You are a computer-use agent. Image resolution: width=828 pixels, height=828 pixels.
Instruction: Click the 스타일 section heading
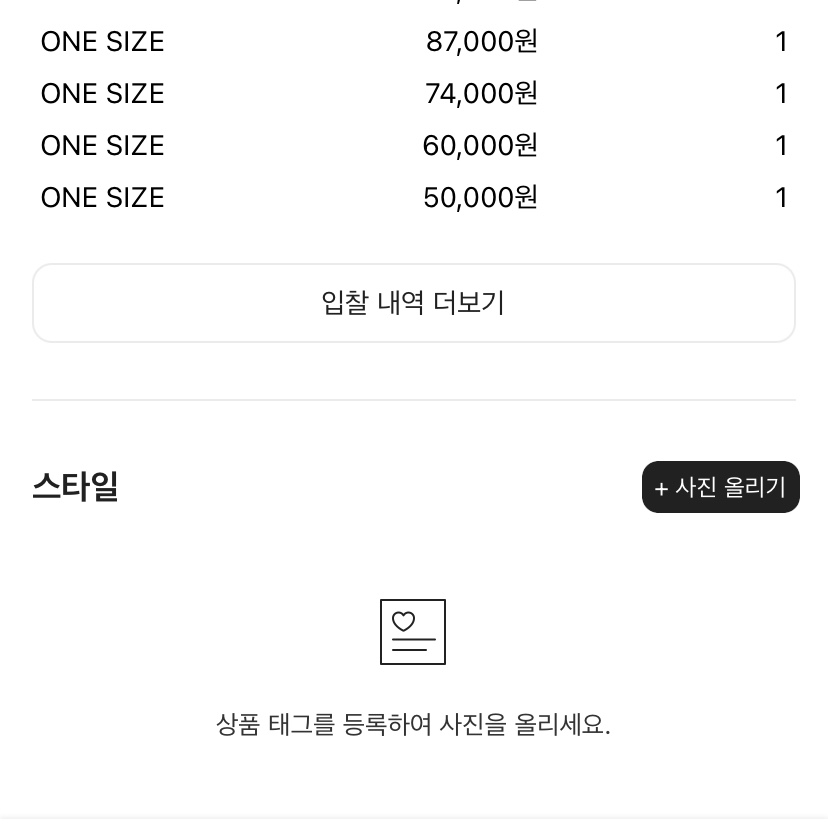click(75, 486)
